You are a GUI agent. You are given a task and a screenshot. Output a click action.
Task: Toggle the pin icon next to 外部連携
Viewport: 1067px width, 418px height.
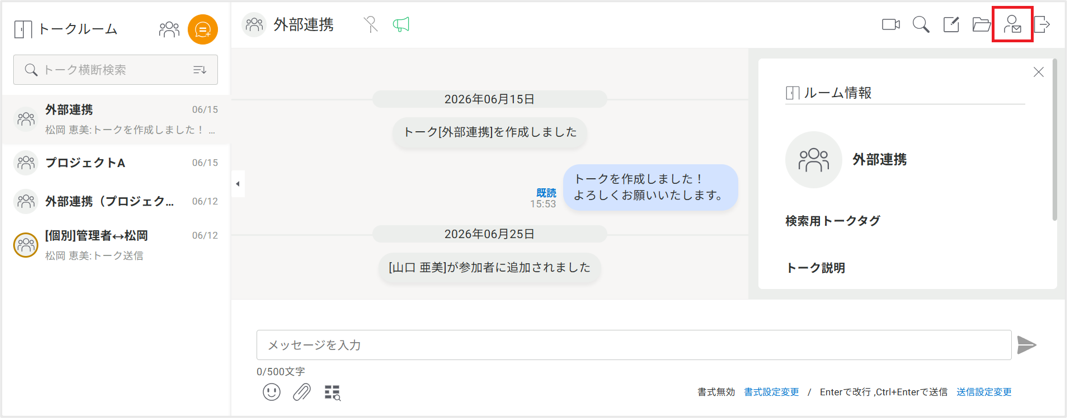point(370,25)
